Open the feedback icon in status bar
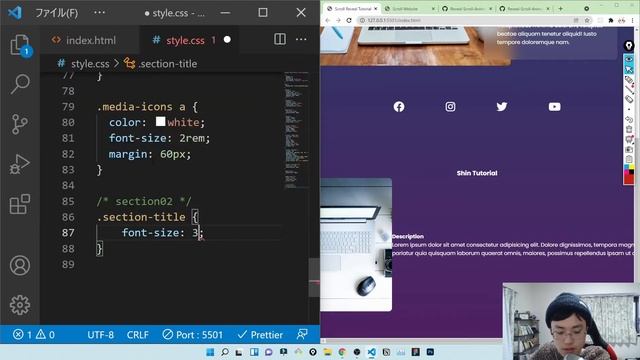Image resolution: width=640 pixels, height=360 pixels. point(302,335)
